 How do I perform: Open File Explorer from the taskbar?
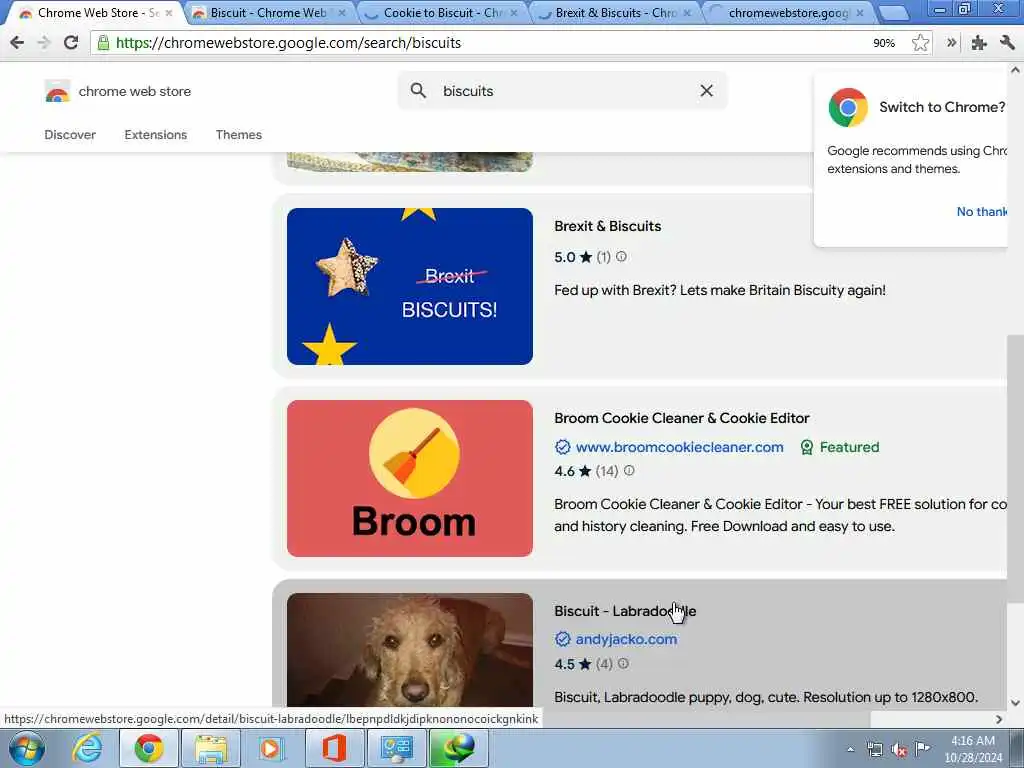click(210, 748)
